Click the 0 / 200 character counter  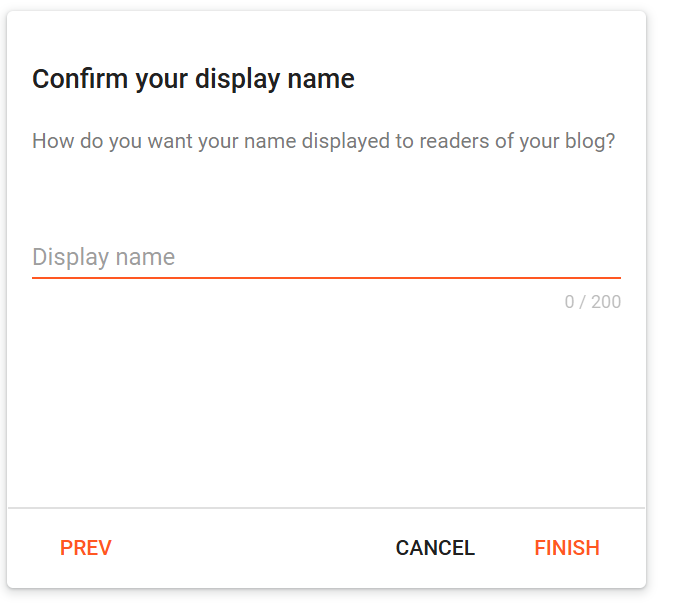tap(592, 302)
